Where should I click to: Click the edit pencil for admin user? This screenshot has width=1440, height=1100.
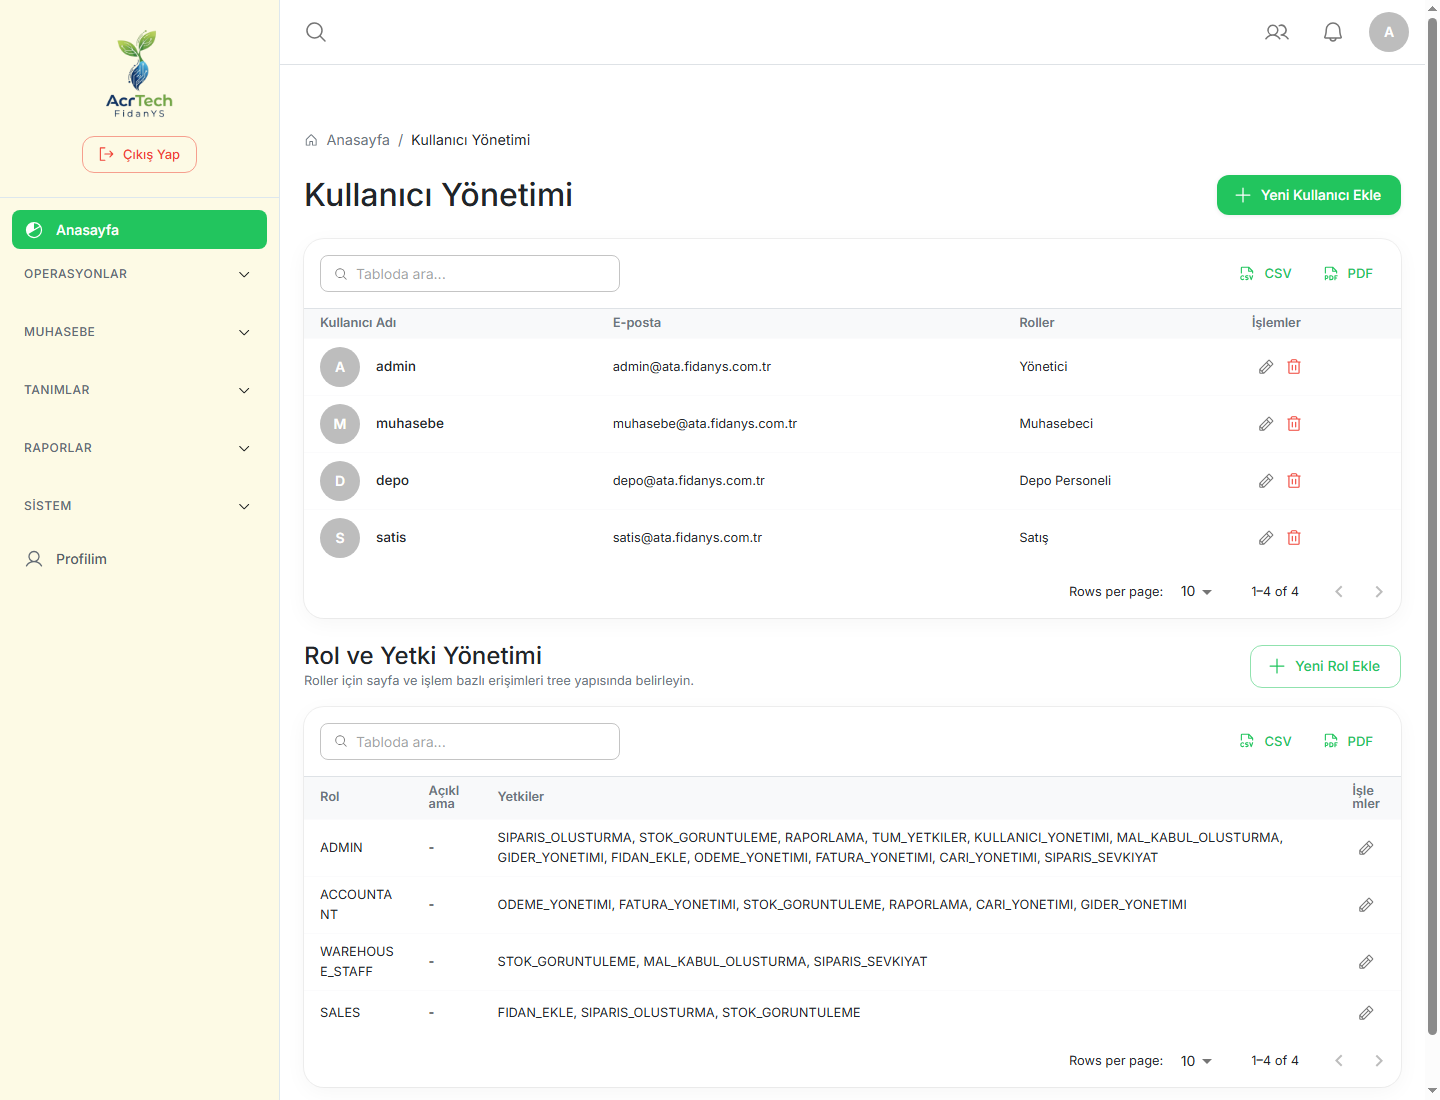(1266, 367)
